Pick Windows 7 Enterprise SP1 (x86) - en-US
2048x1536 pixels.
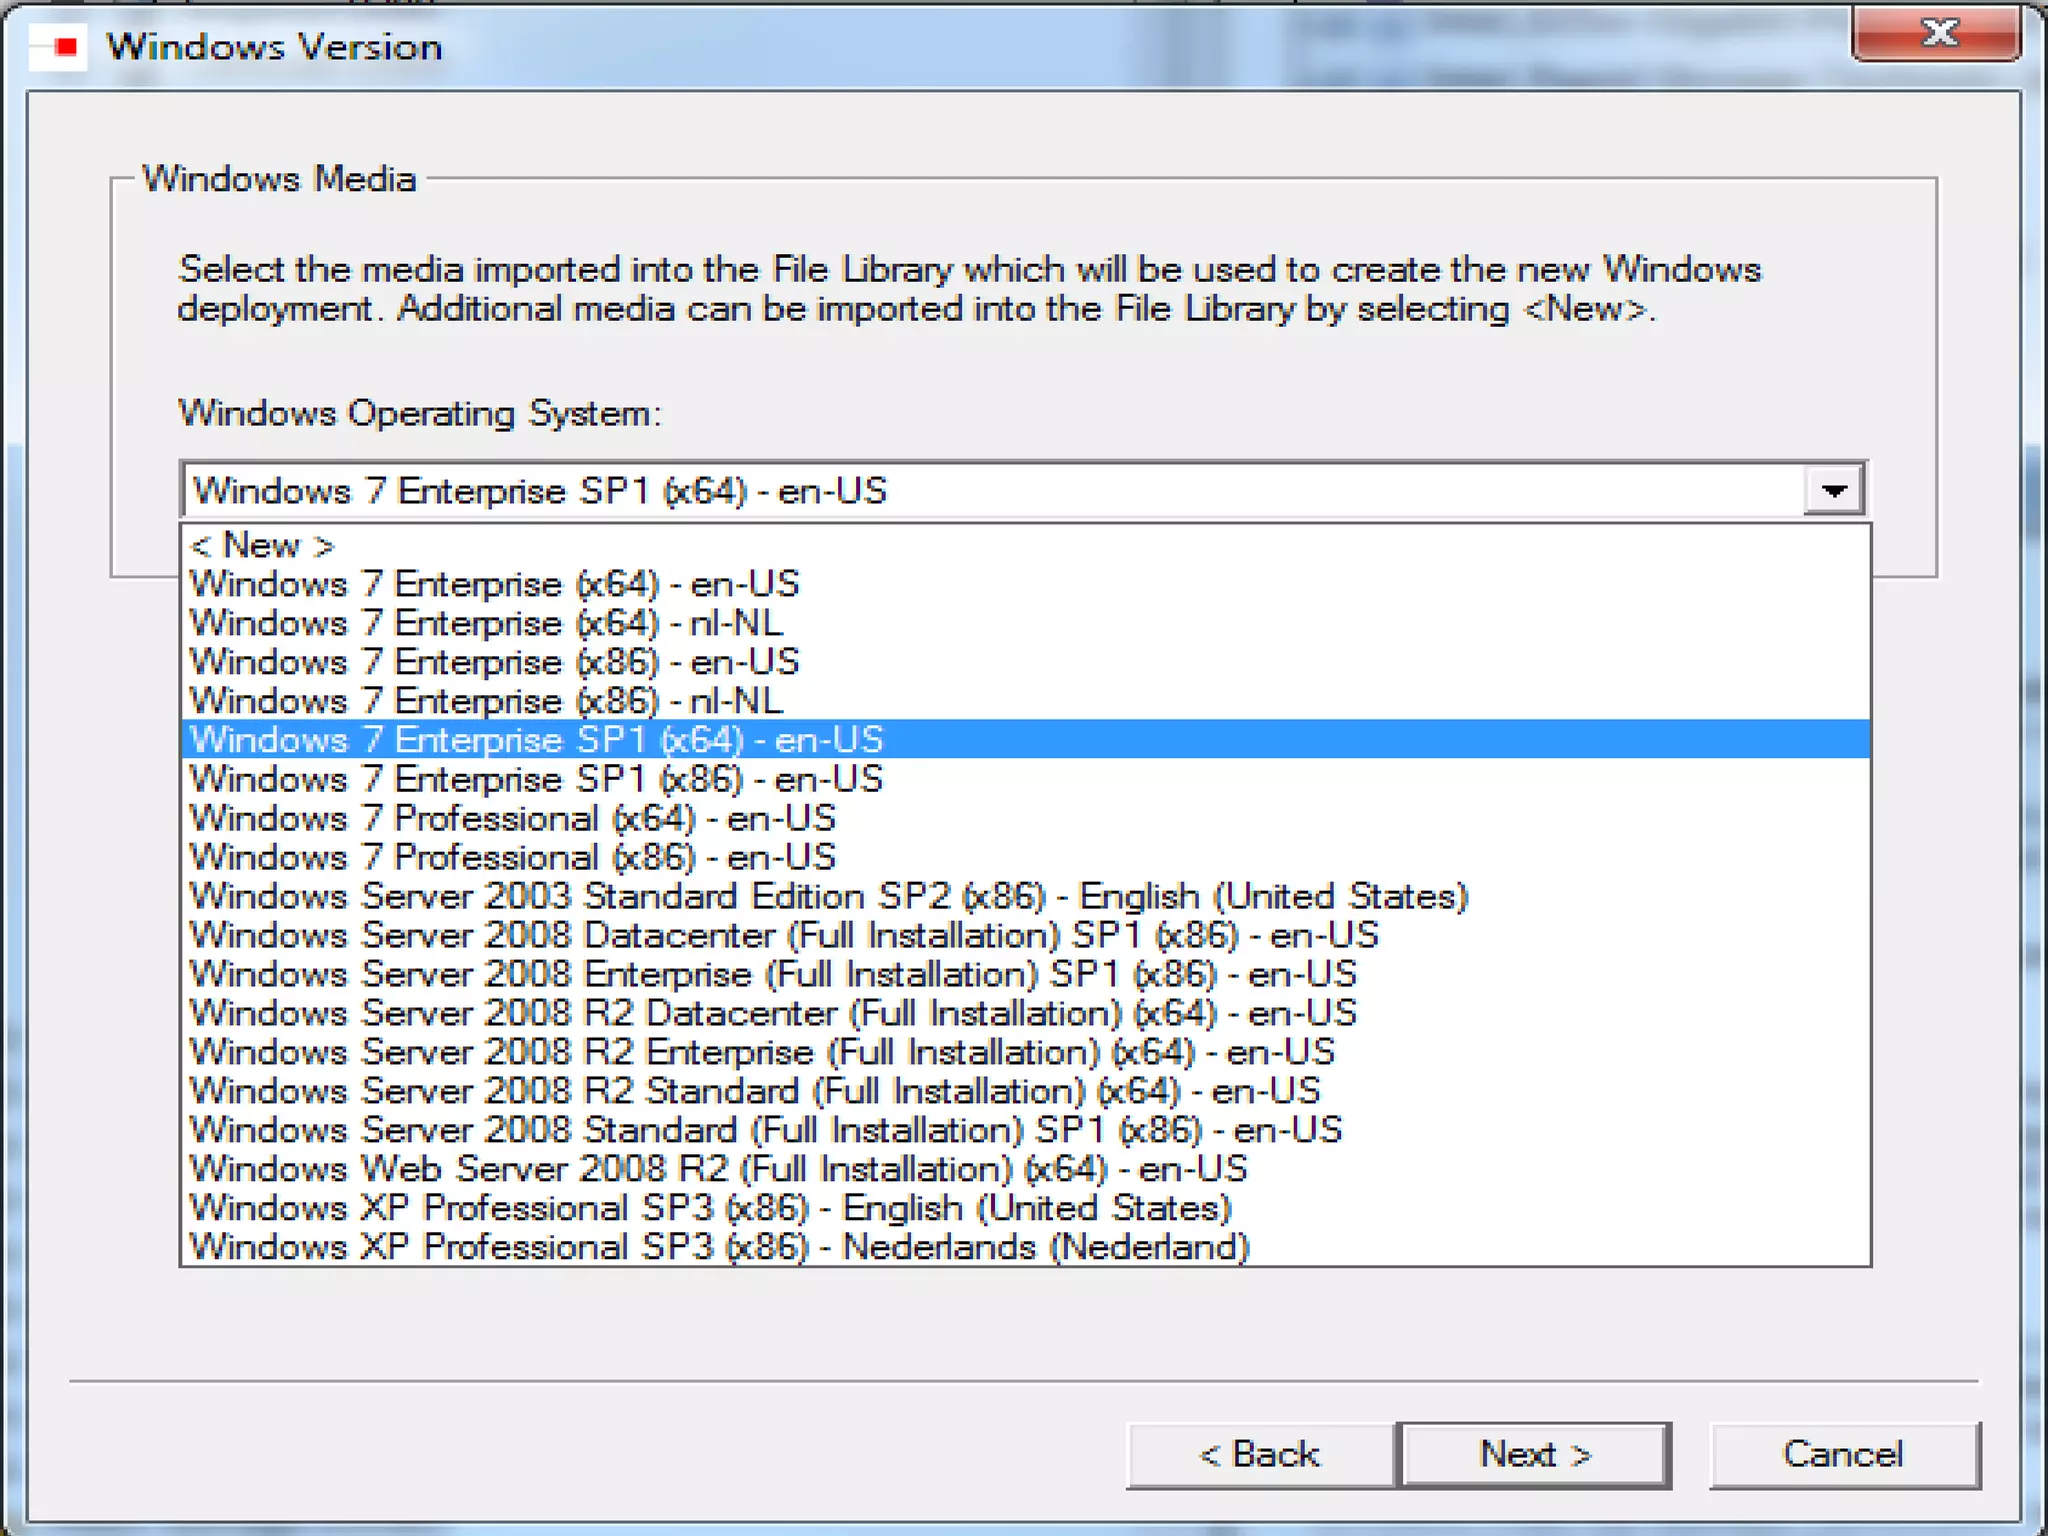[x=1025, y=779]
